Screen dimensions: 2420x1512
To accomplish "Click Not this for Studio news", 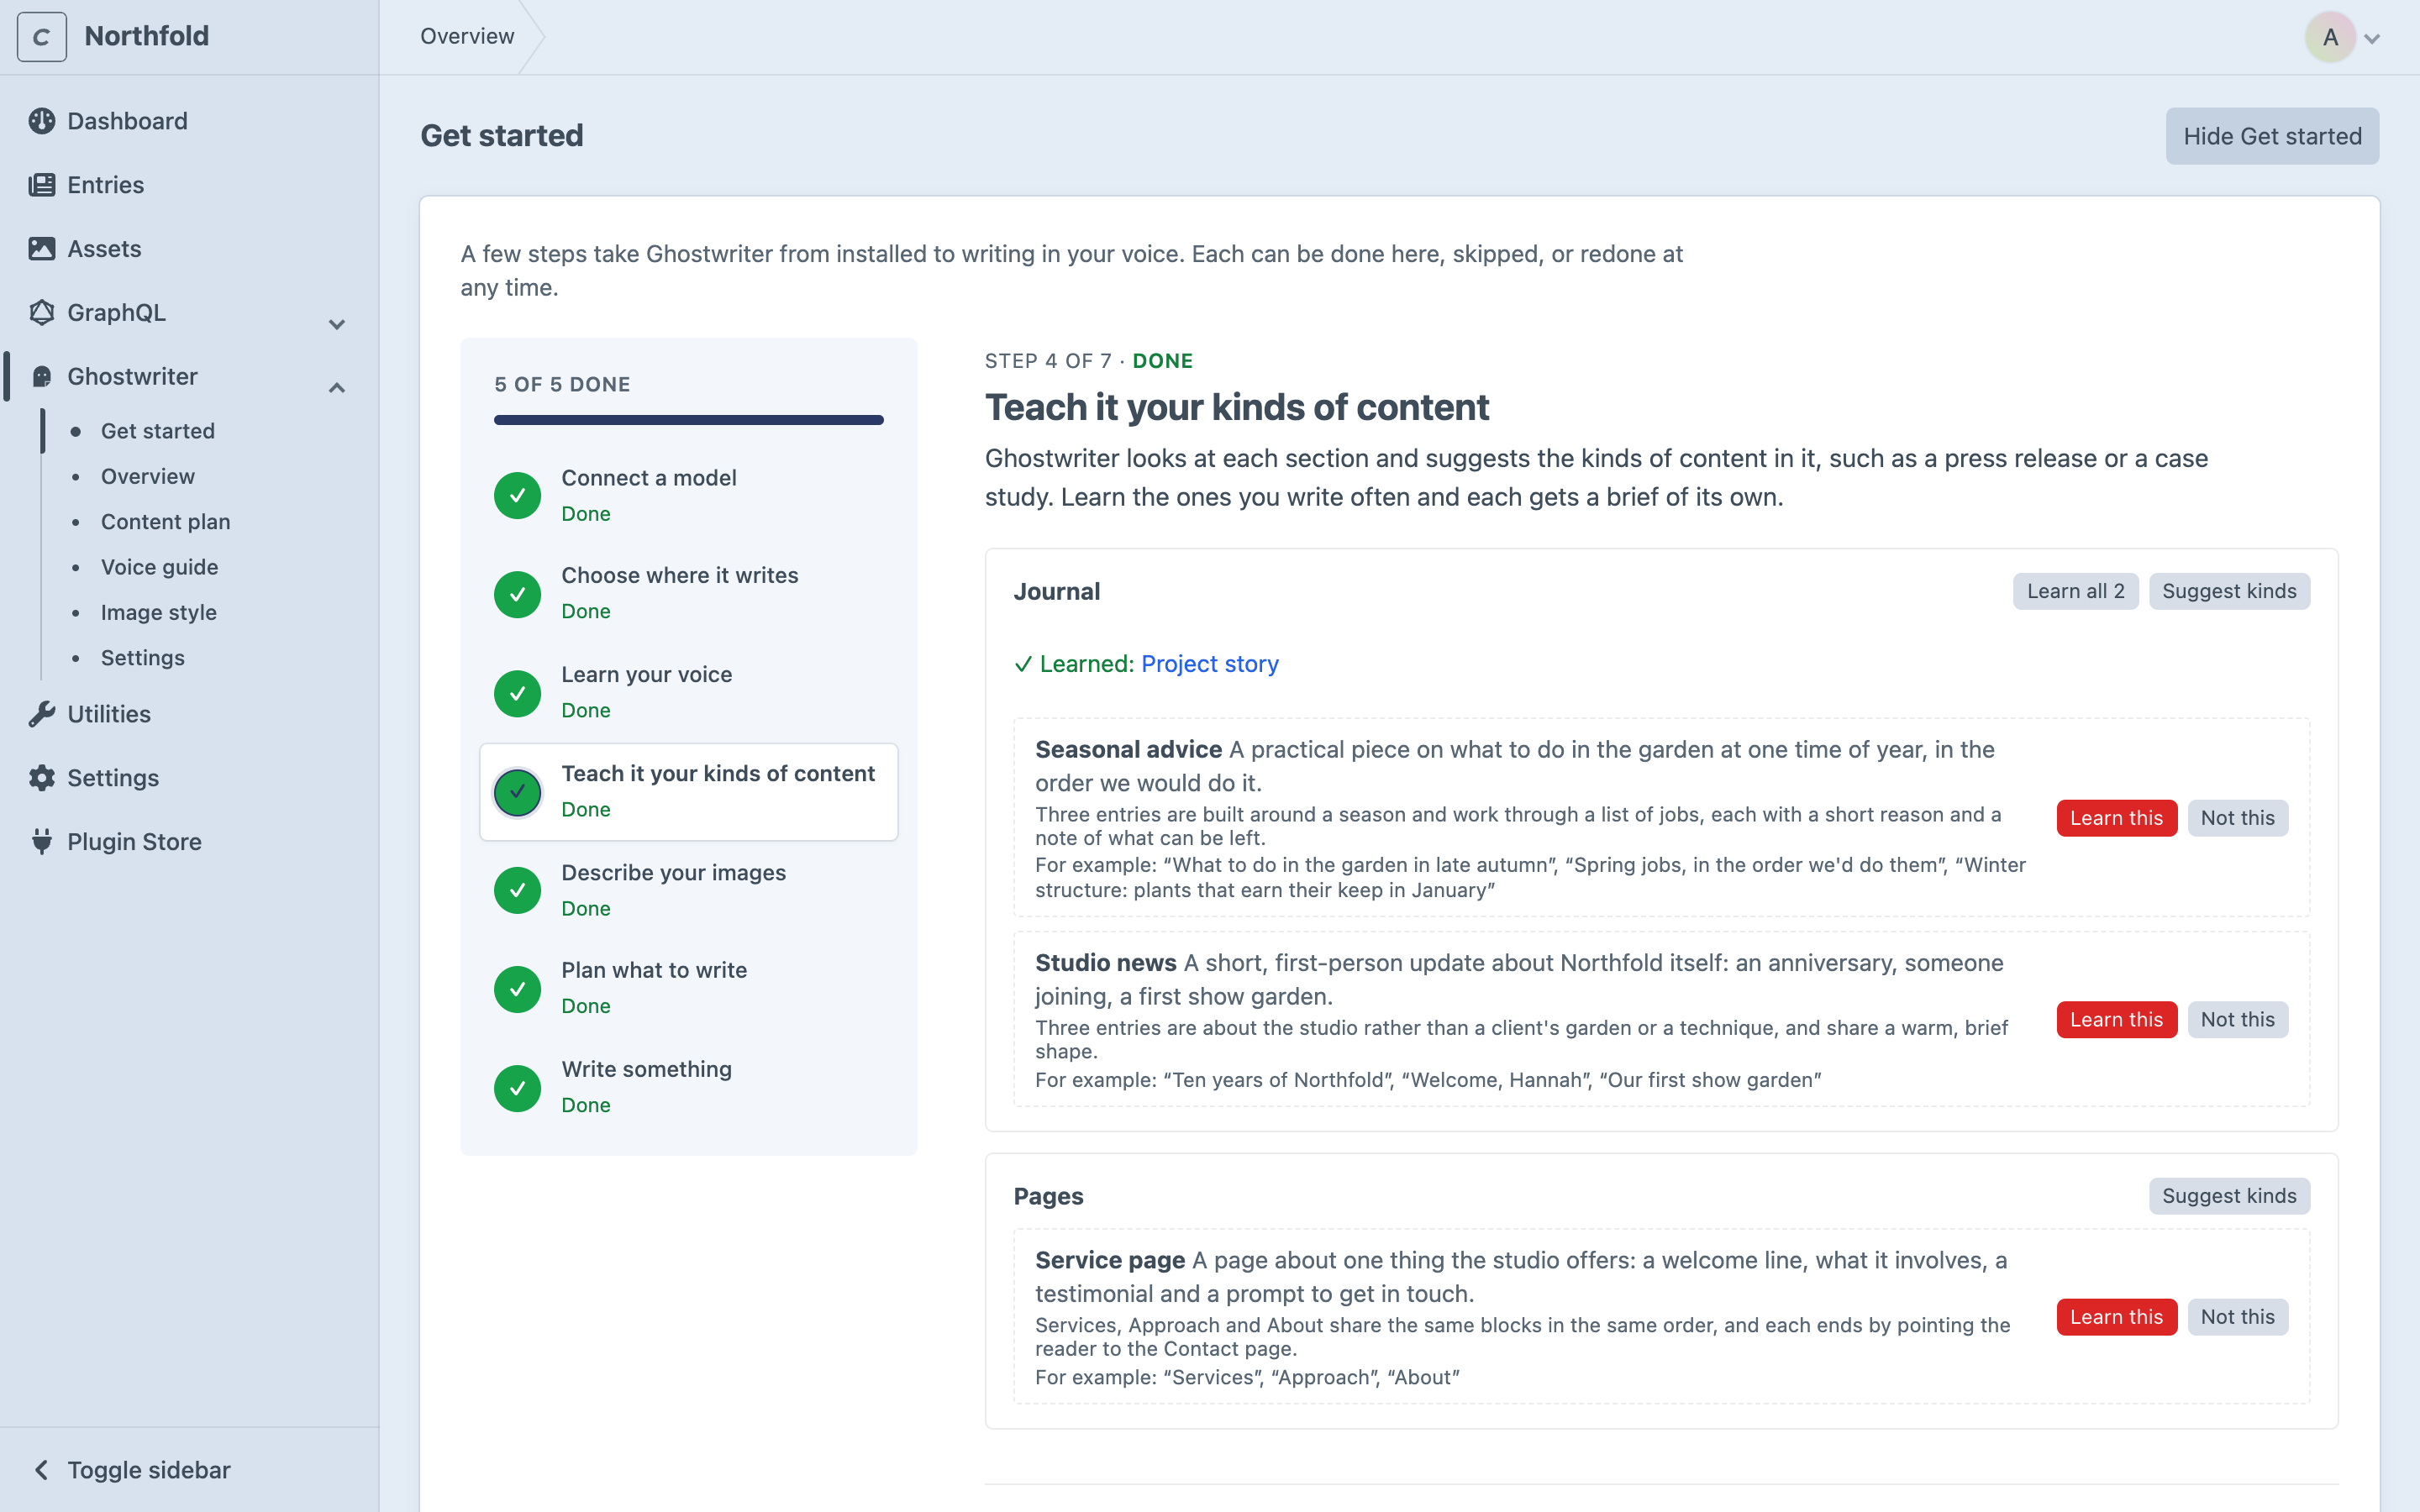I will click(x=2237, y=1020).
